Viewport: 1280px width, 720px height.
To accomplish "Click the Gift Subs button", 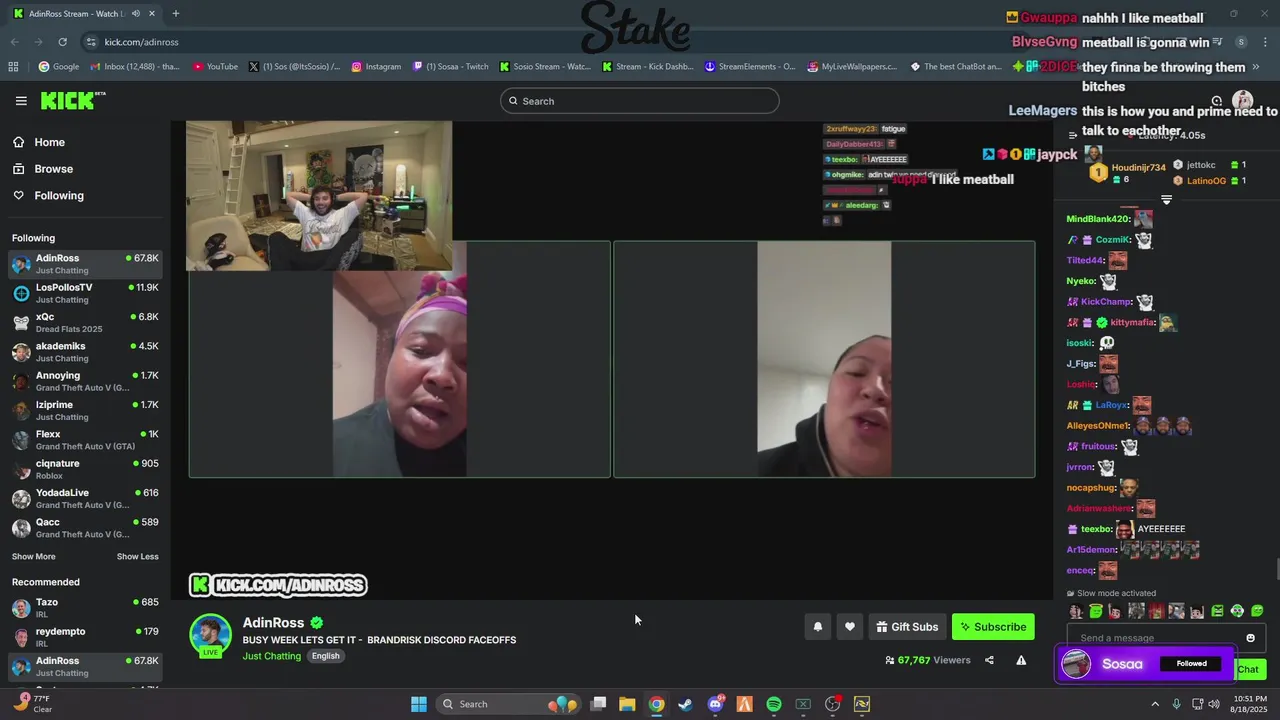I will (x=907, y=627).
